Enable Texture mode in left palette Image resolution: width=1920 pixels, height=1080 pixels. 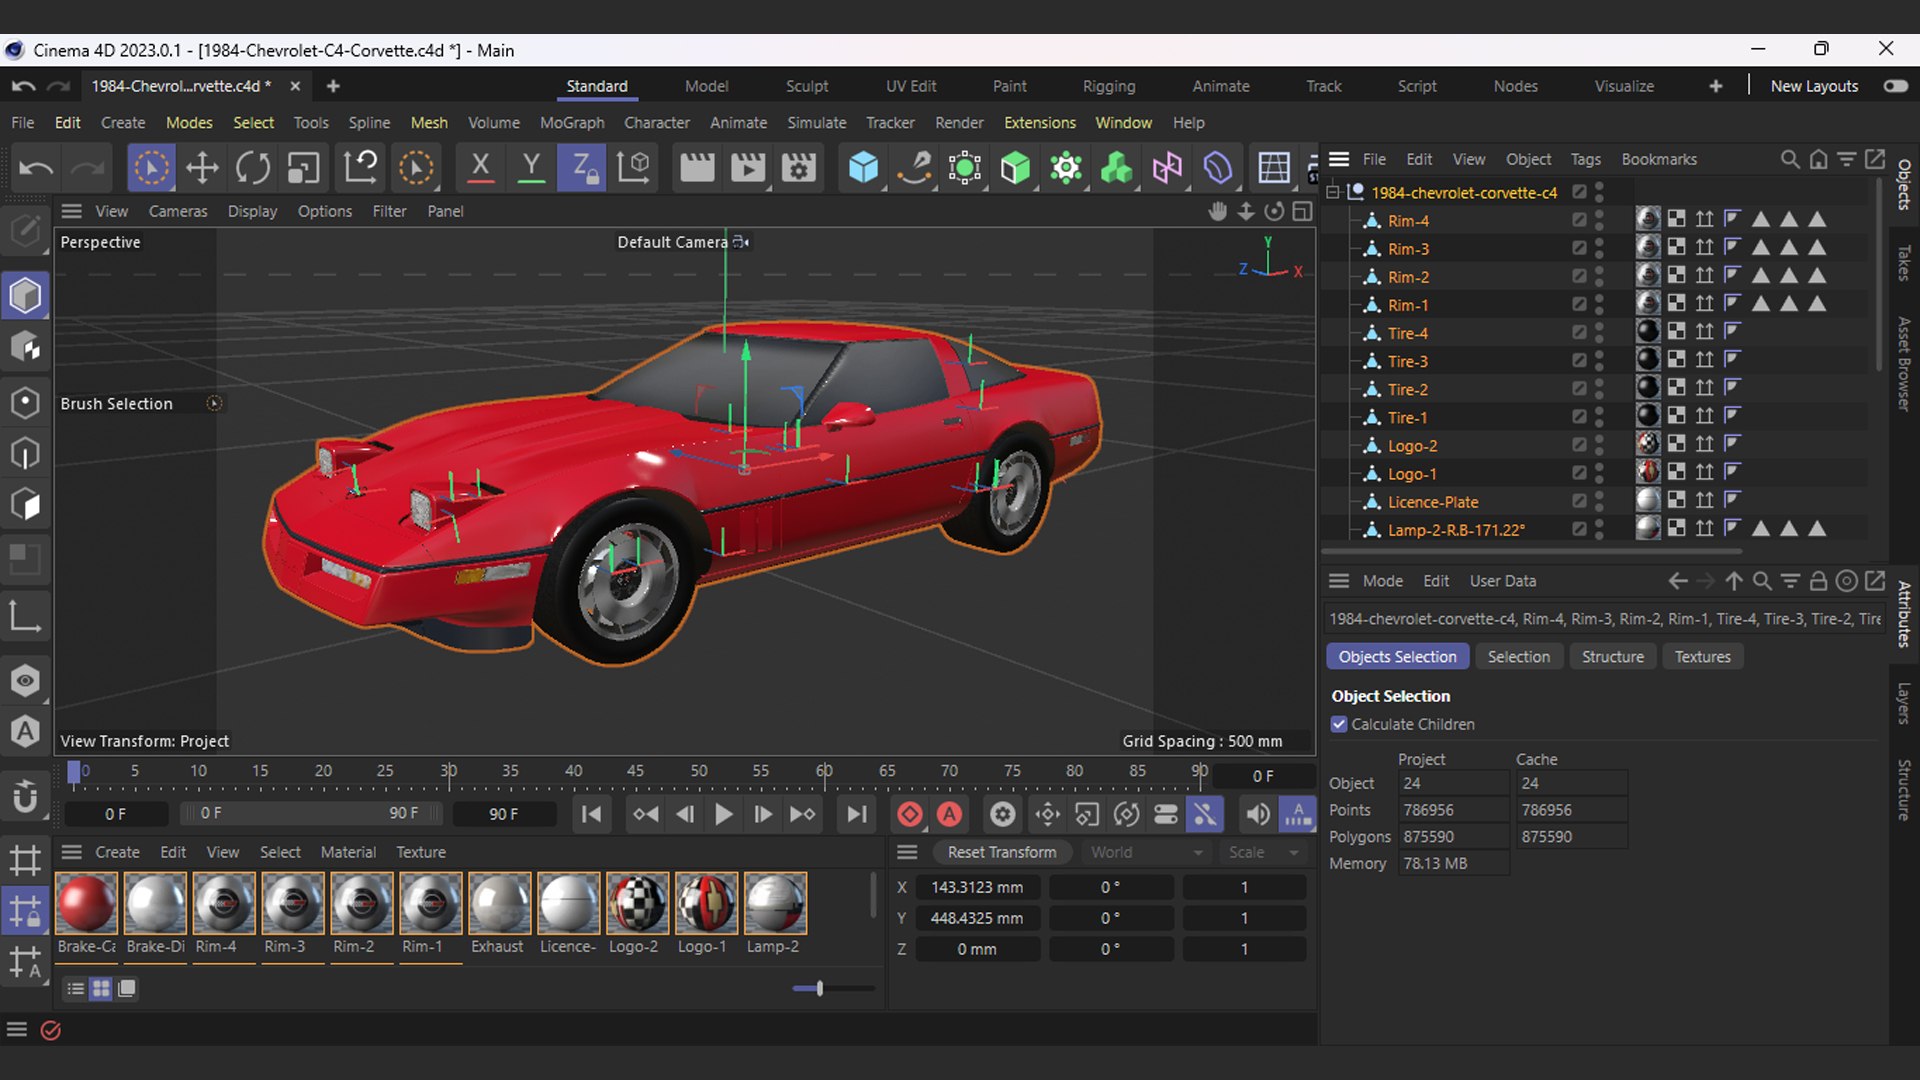25,348
